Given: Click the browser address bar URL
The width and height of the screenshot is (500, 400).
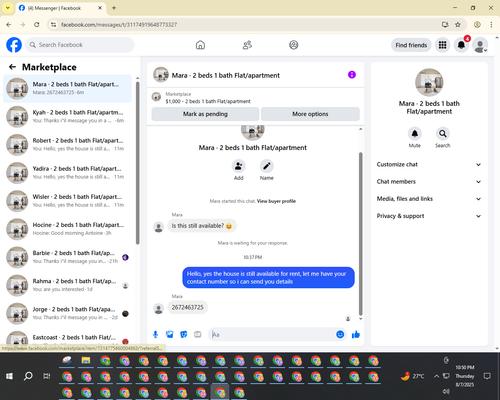Looking at the screenshot, I should coord(119,25).
